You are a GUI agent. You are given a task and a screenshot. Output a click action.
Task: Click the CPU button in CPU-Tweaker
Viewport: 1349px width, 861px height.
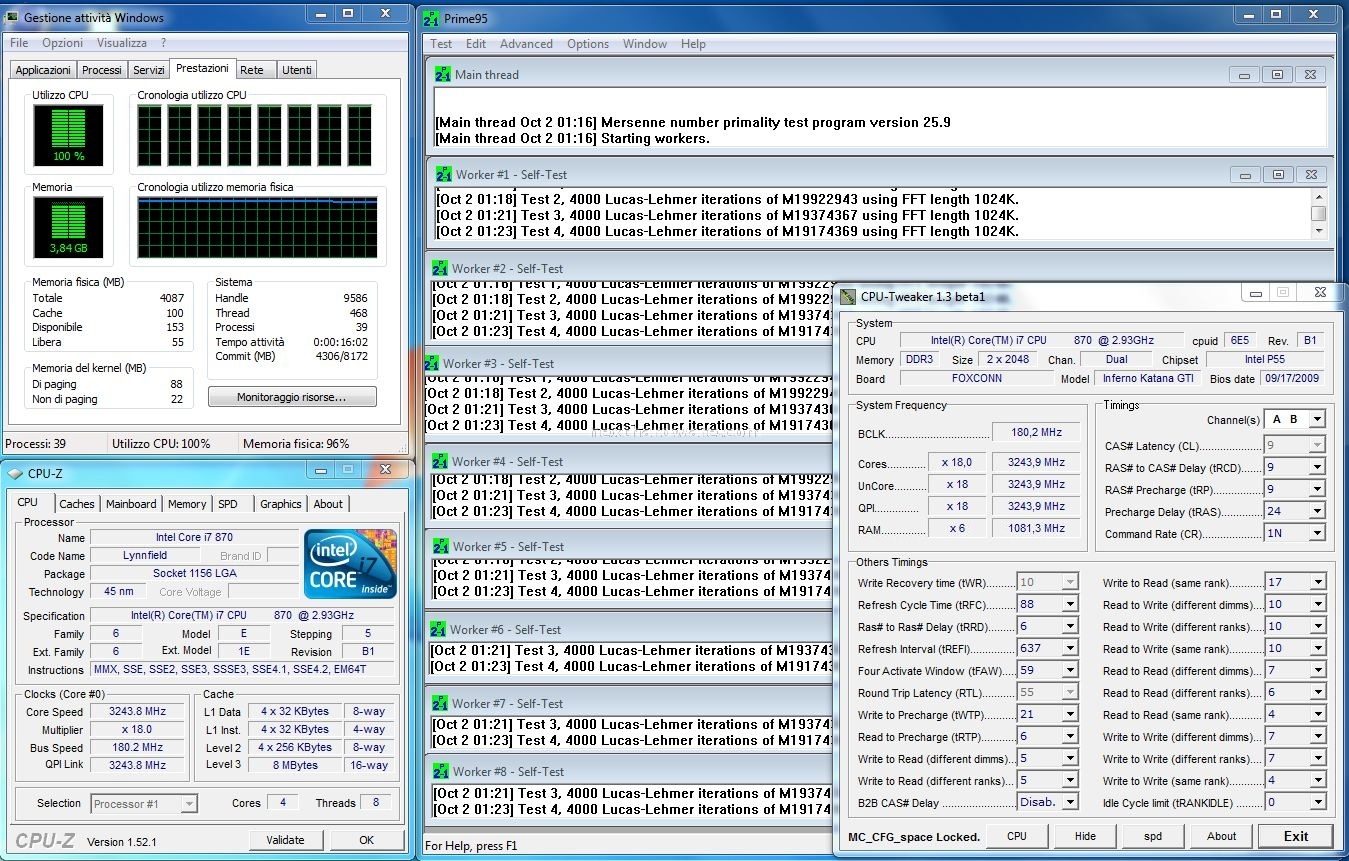tap(1017, 836)
